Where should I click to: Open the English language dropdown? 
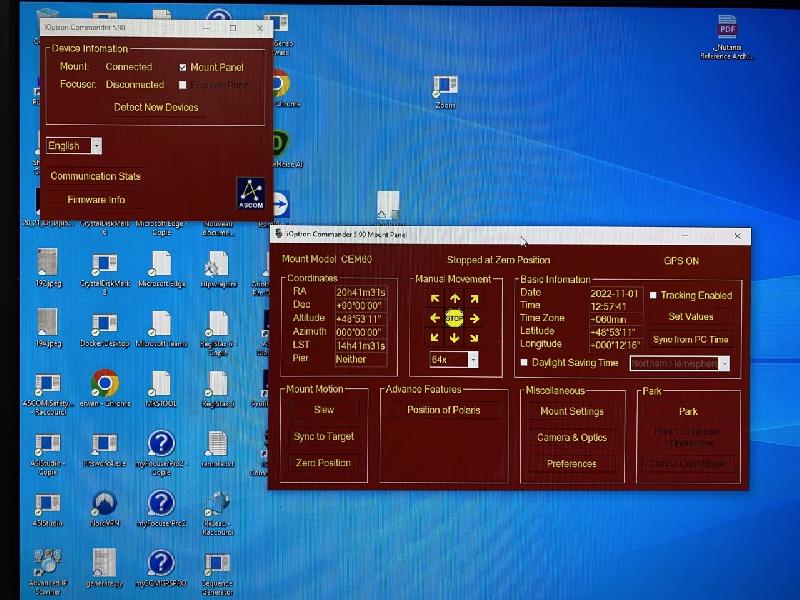(x=74, y=146)
